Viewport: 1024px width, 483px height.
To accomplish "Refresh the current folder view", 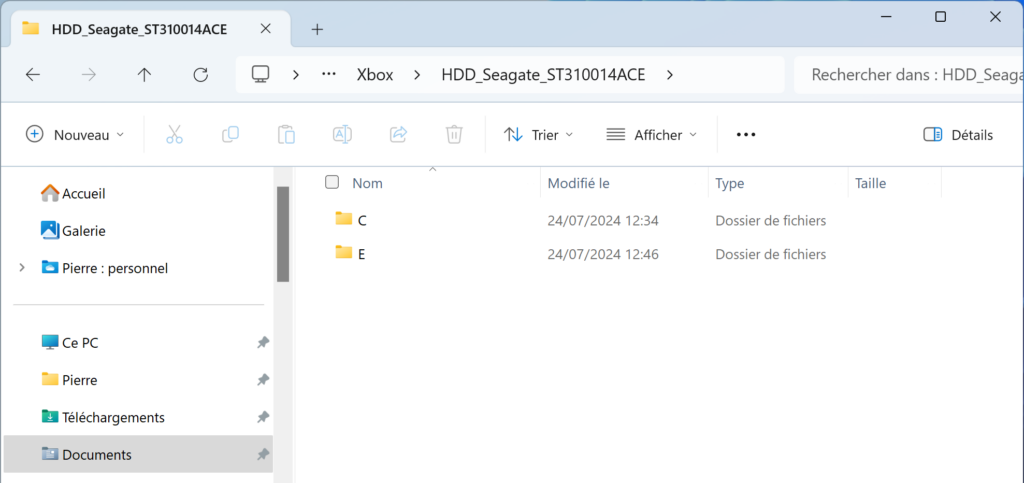I will point(200,74).
